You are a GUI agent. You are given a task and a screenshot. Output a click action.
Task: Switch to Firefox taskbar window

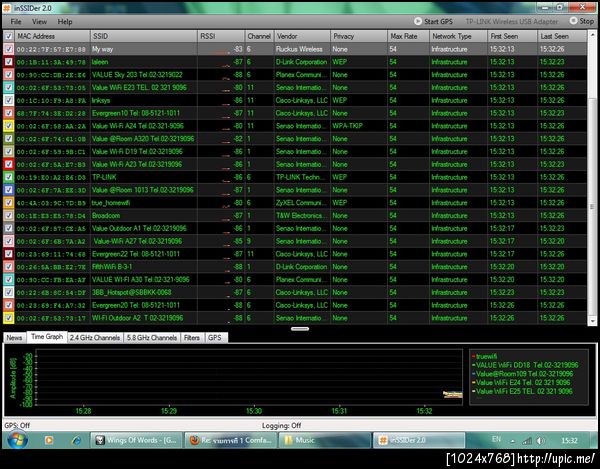pos(231,440)
